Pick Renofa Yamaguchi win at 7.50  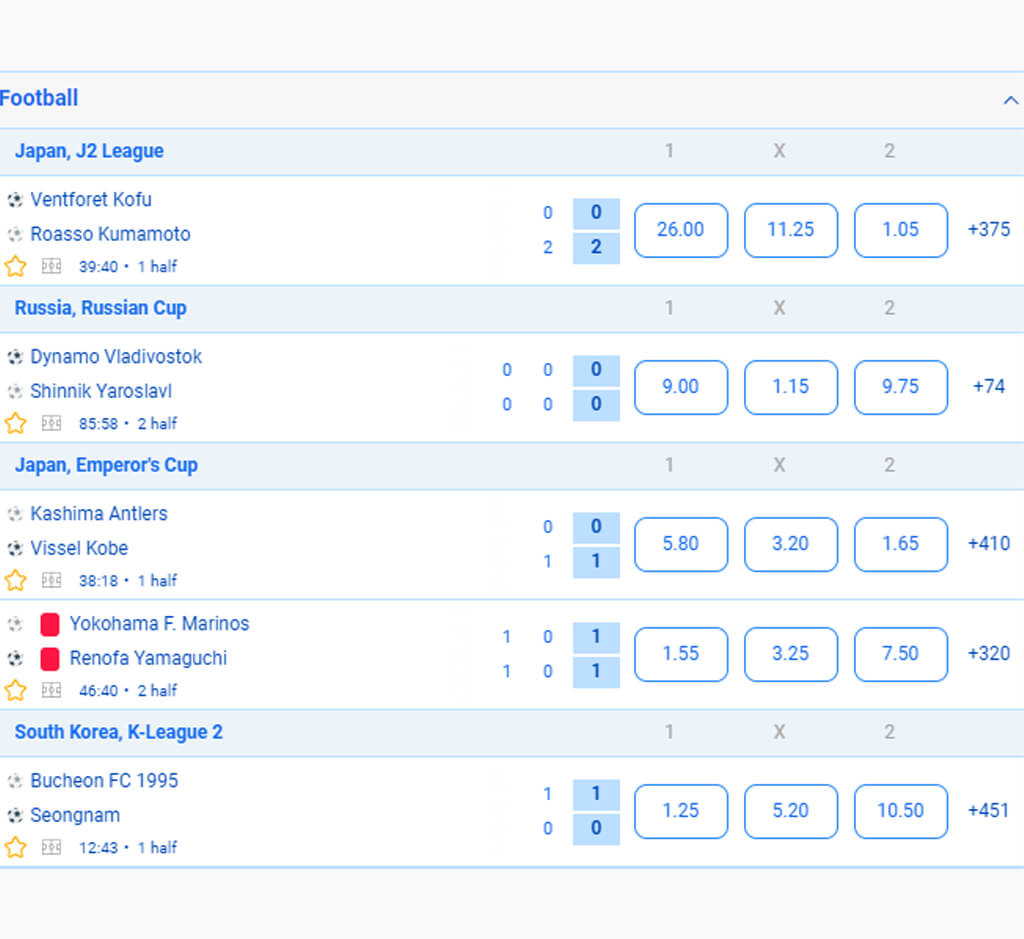(901, 654)
